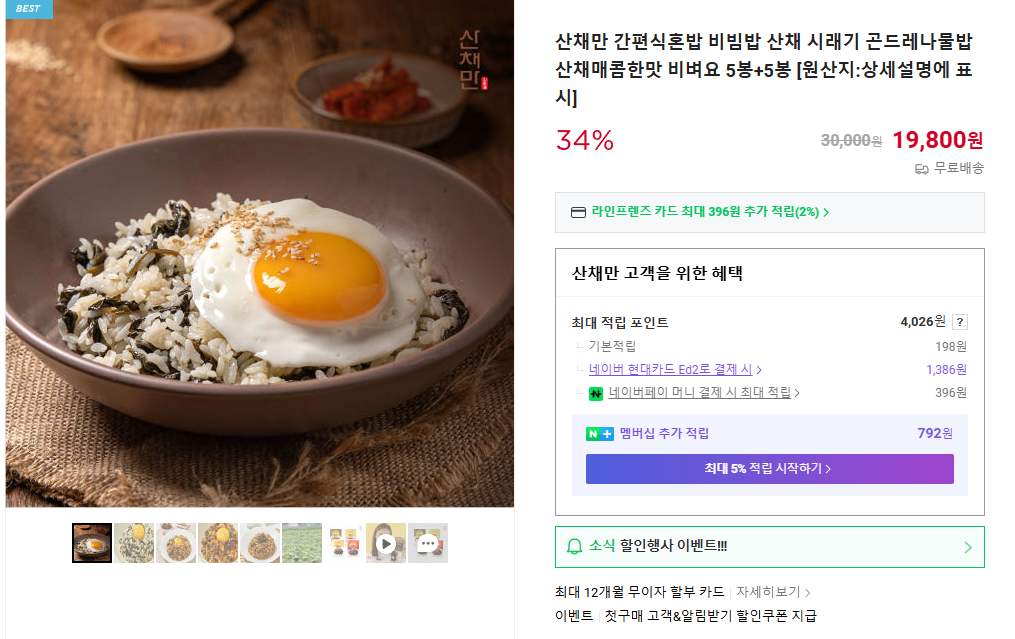Click the question mark help icon by 4,026원
1015x639 pixels.
tap(960, 322)
